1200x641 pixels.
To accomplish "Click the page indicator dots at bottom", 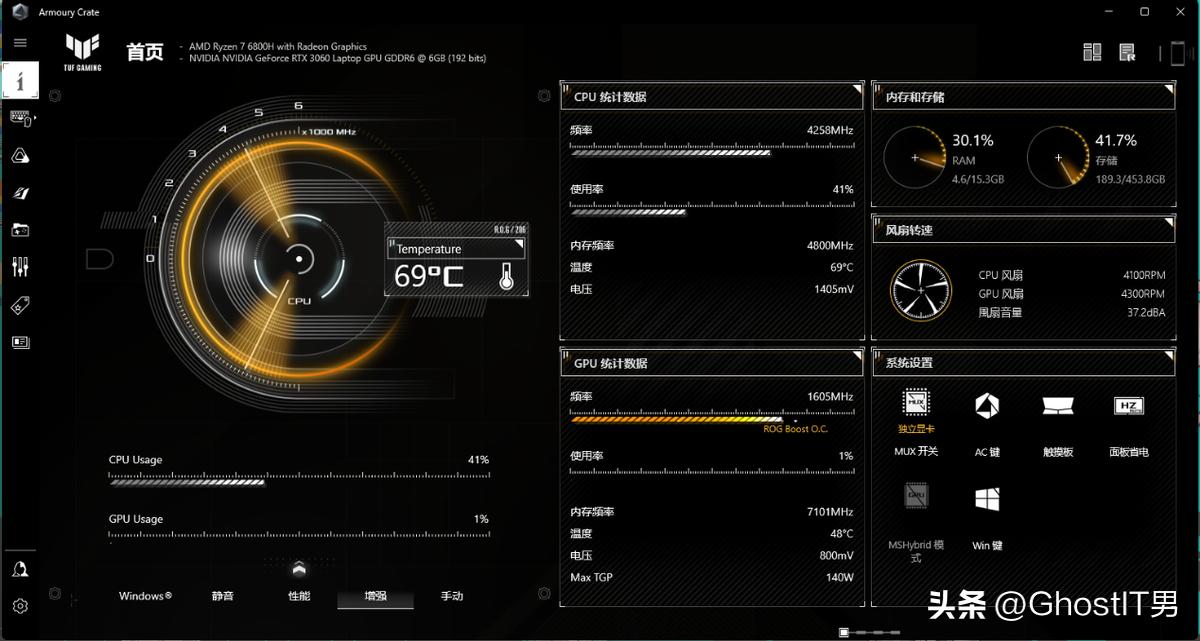I will point(868,632).
